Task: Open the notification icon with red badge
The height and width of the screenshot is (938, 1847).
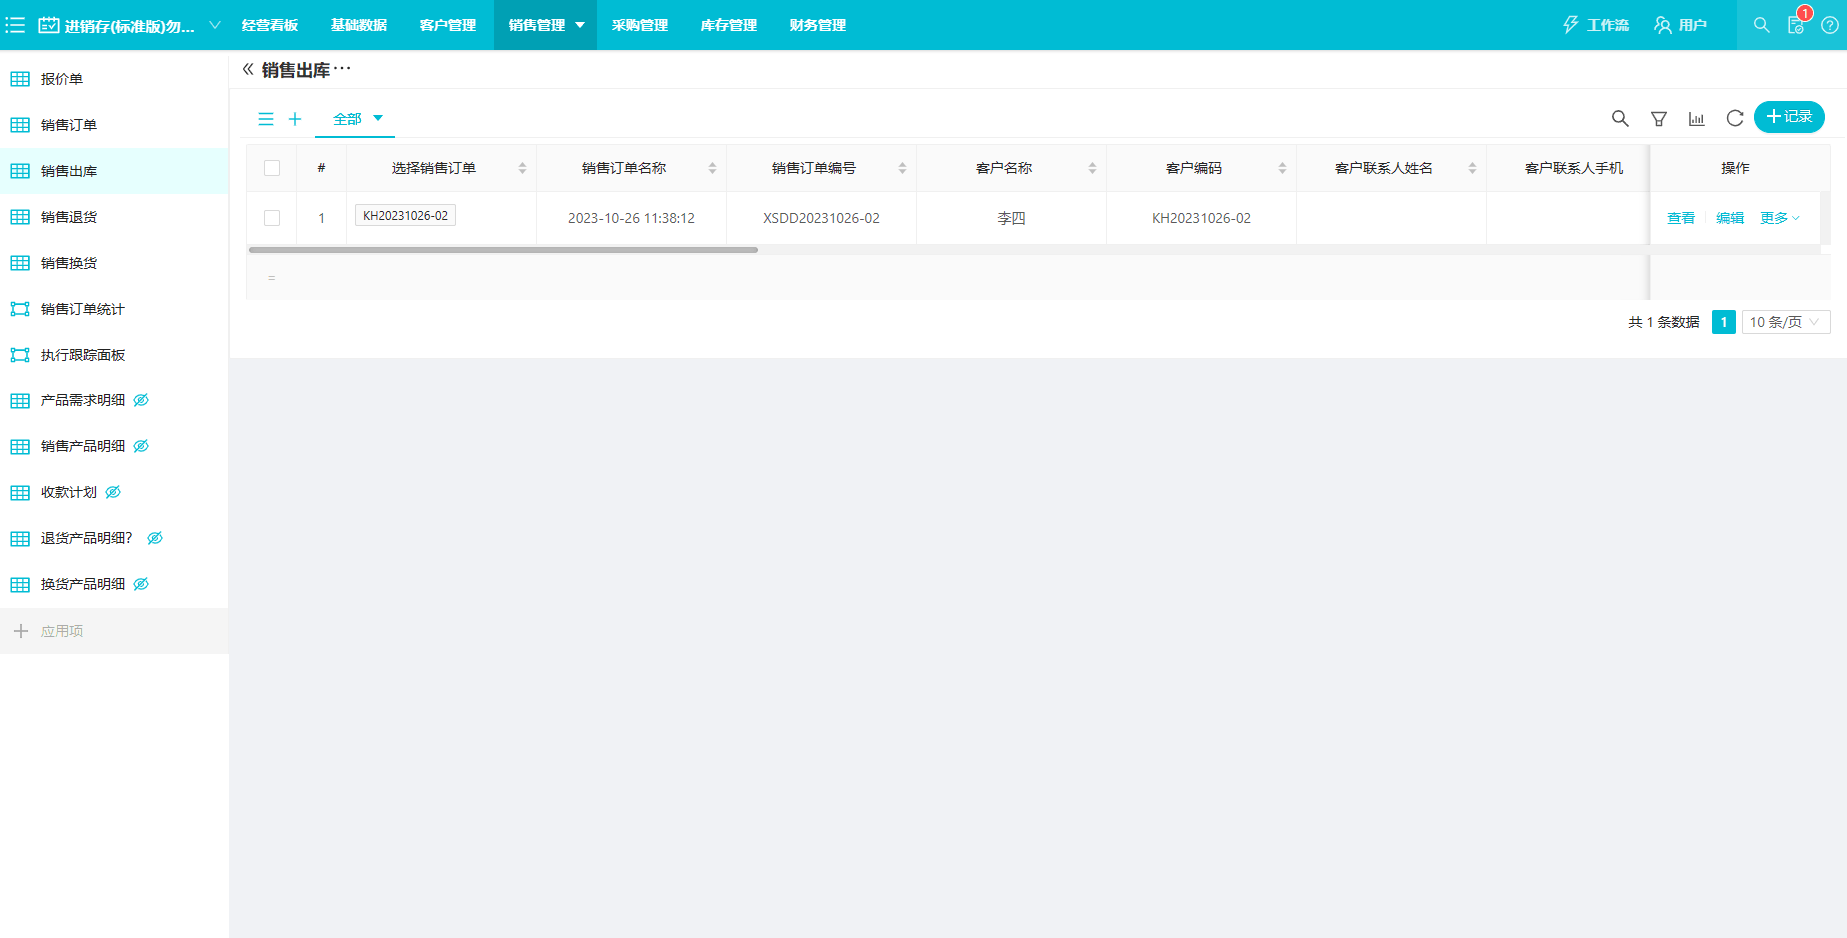Action: pos(1797,25)
